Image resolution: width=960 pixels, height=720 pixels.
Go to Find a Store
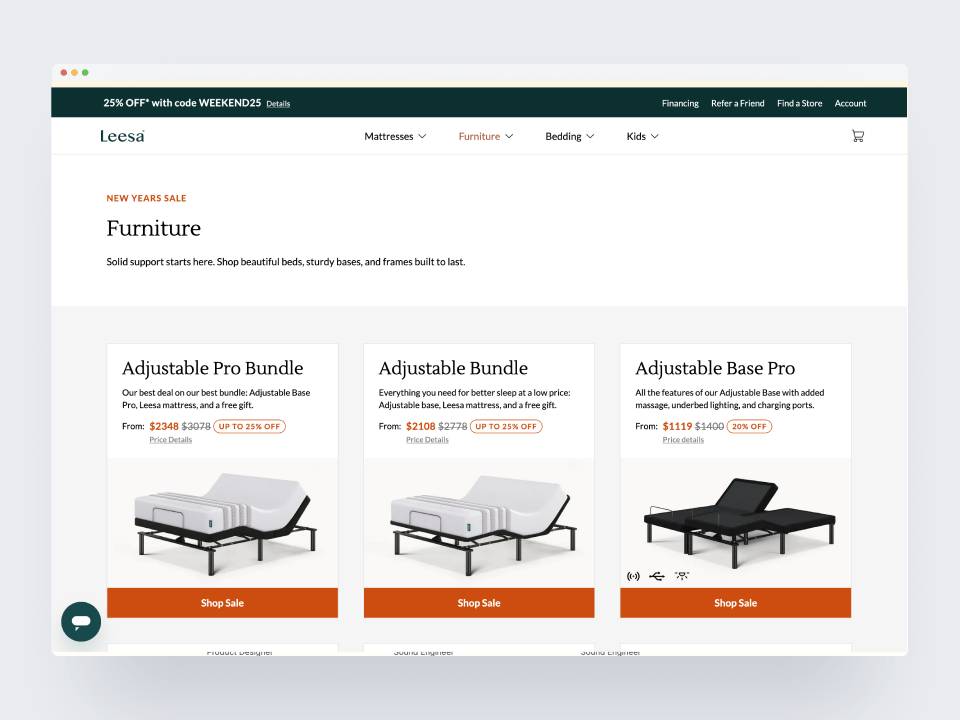[800, 103]
